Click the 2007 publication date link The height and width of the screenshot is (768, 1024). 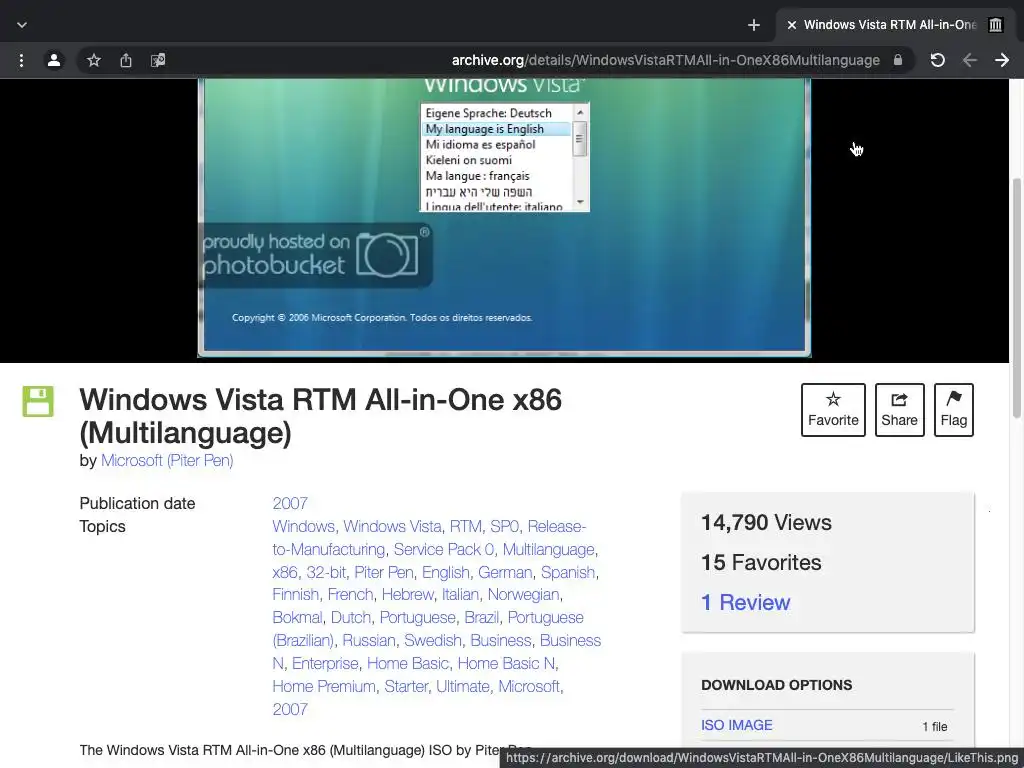[x=290, y=504]
